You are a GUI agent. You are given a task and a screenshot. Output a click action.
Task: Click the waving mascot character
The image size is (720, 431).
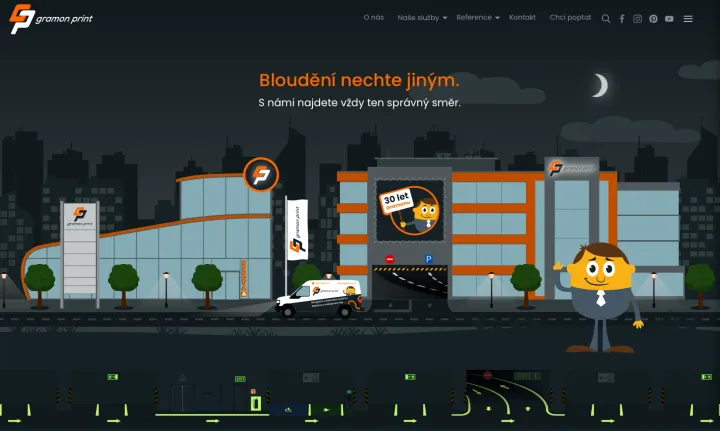(598, 297)
